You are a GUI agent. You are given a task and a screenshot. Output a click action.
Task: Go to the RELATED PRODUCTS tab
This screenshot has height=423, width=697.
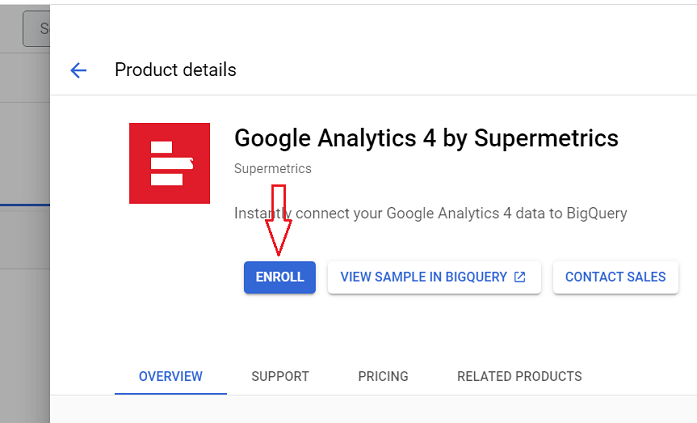[519, 377]
